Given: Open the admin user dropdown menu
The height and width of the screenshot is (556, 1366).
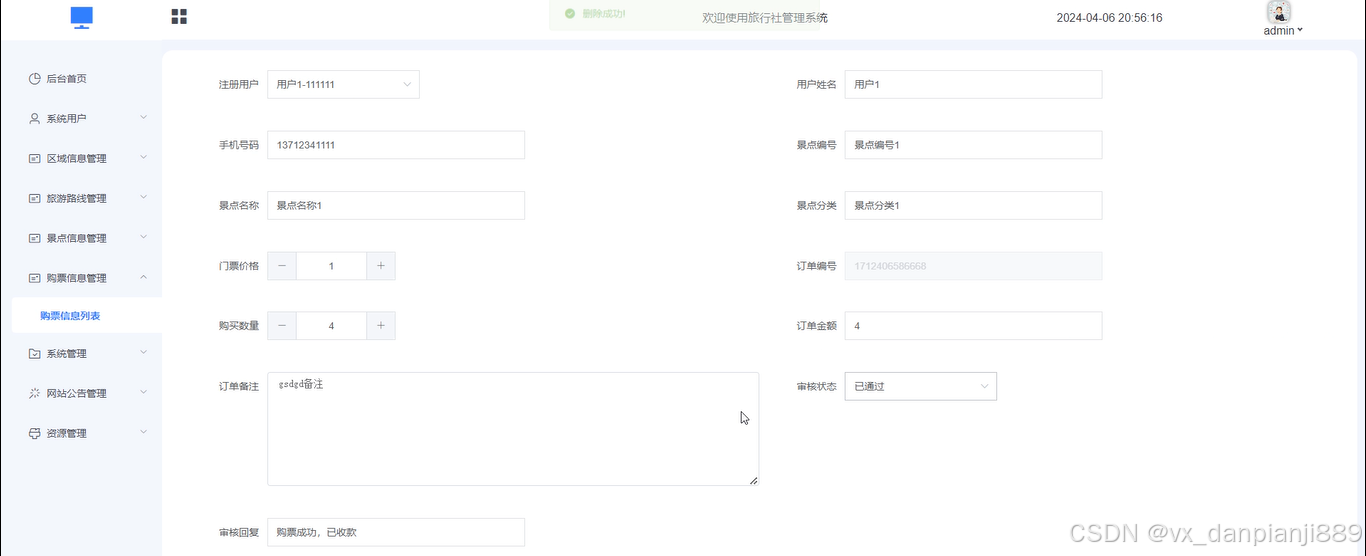Looking at the screenshot, I should pyautogui.click(x=1283, y=31).
